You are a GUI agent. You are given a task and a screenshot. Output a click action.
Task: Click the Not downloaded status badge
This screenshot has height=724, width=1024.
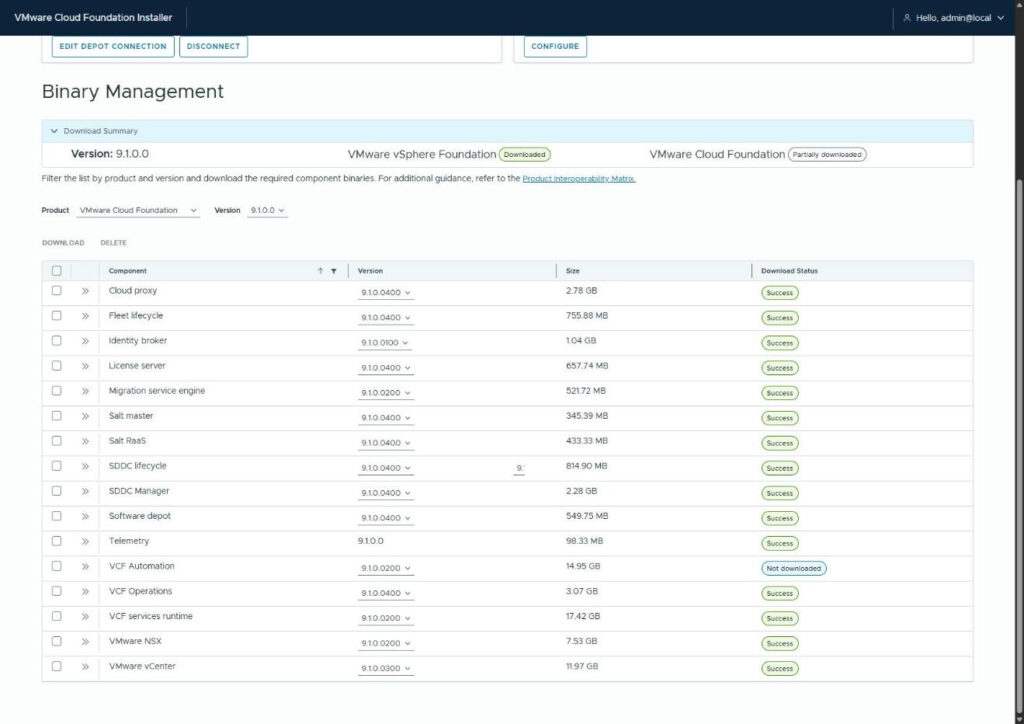pos(793,569)
